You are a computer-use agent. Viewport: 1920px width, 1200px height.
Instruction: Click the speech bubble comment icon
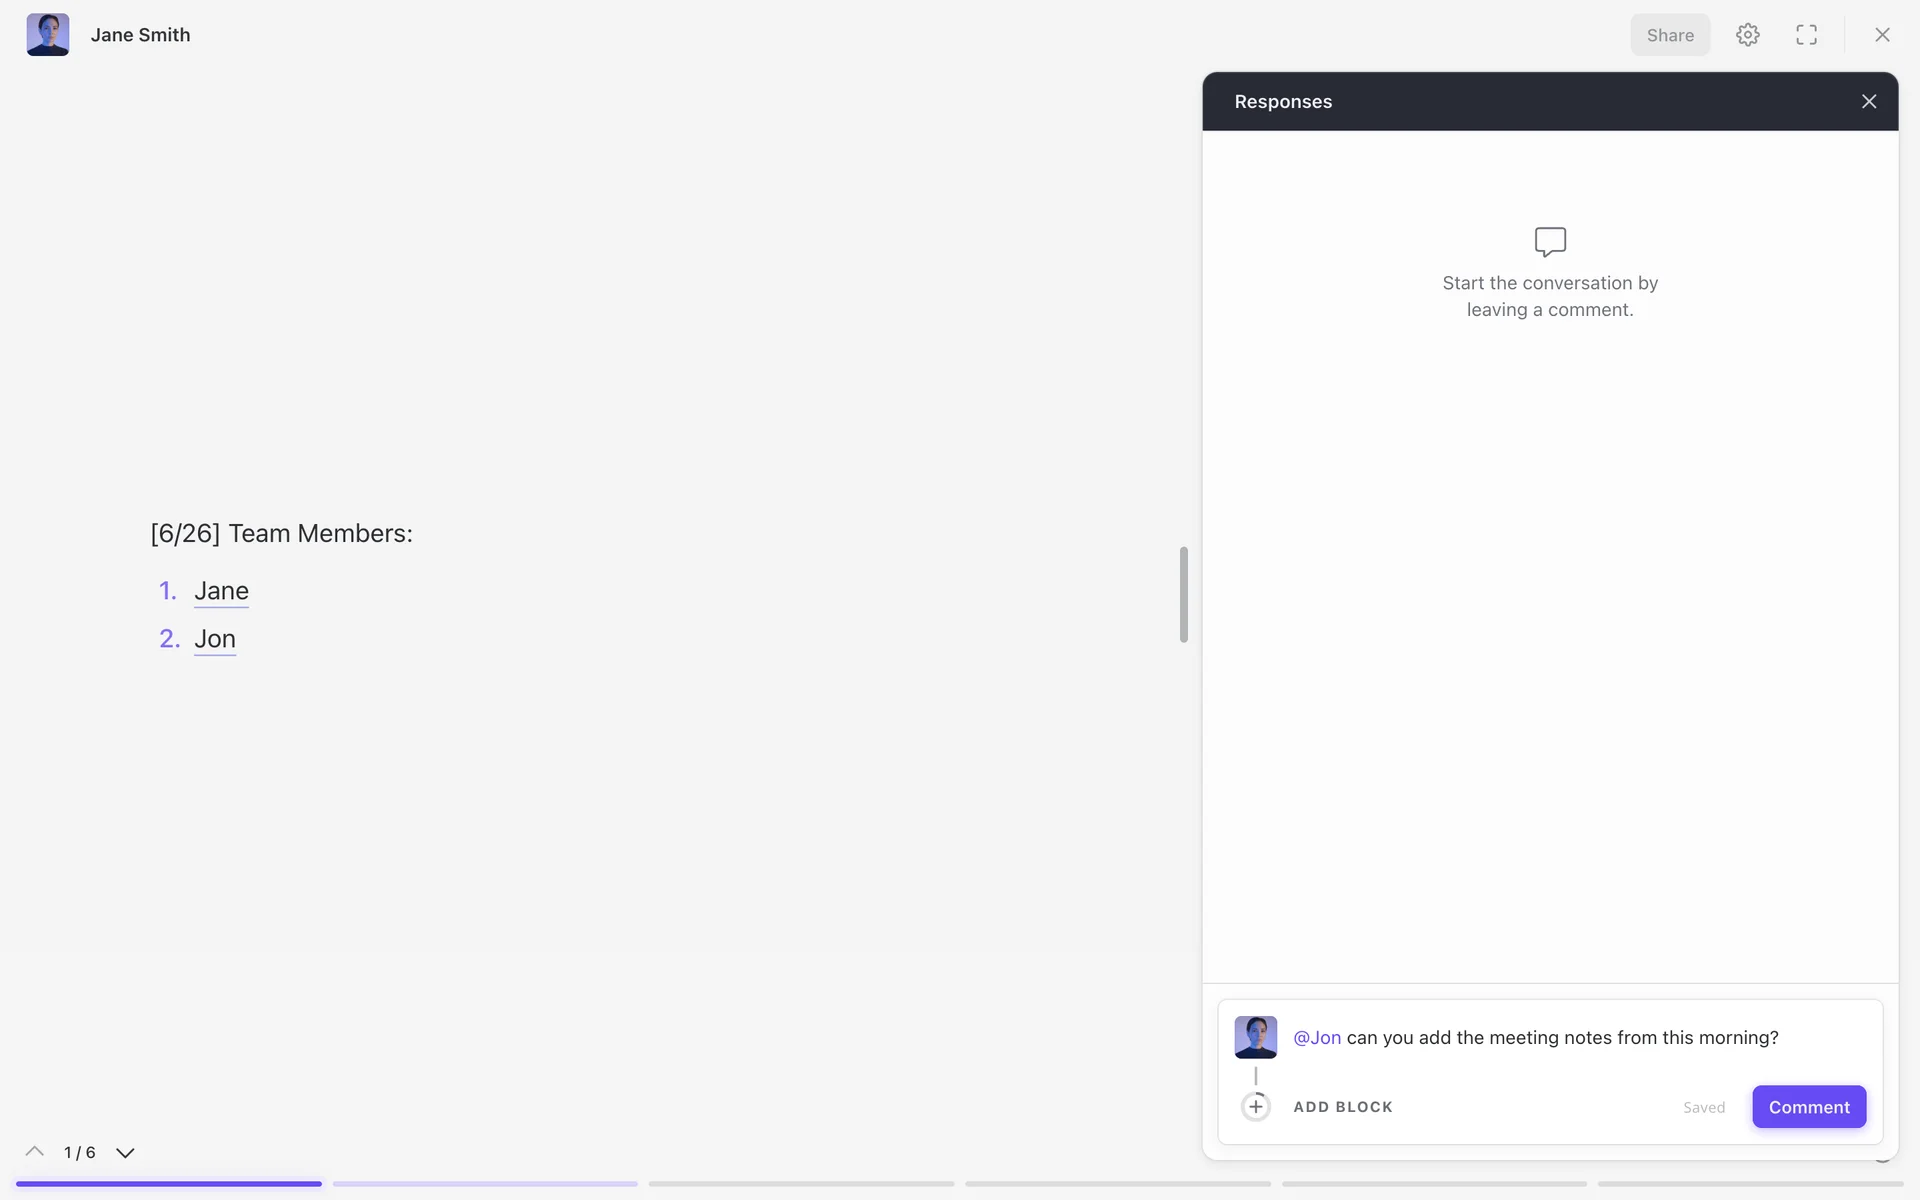[x=1550, y=241]
